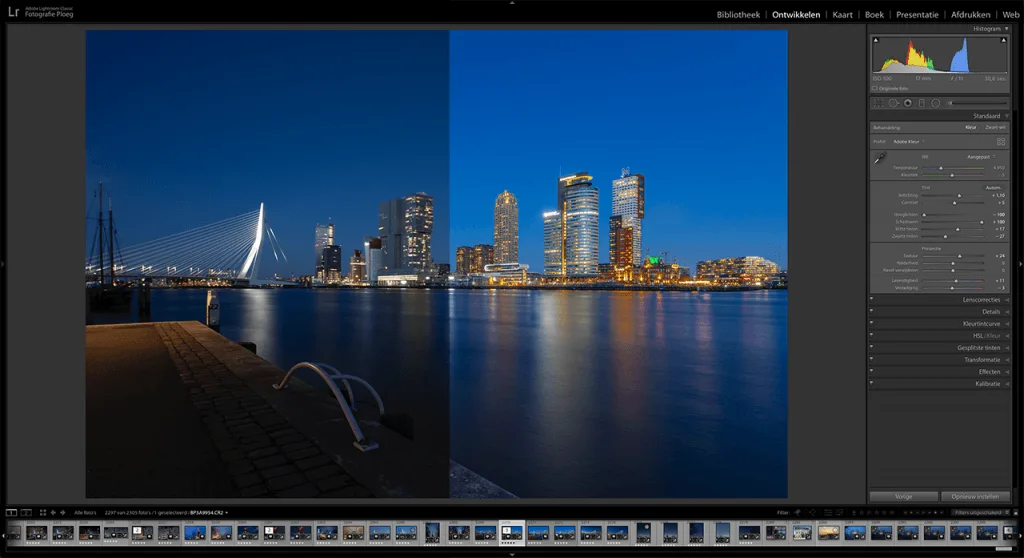Click the Opnieuw instellen button
The height and width of the screenshot is (558, 1024).
point(976,497)
